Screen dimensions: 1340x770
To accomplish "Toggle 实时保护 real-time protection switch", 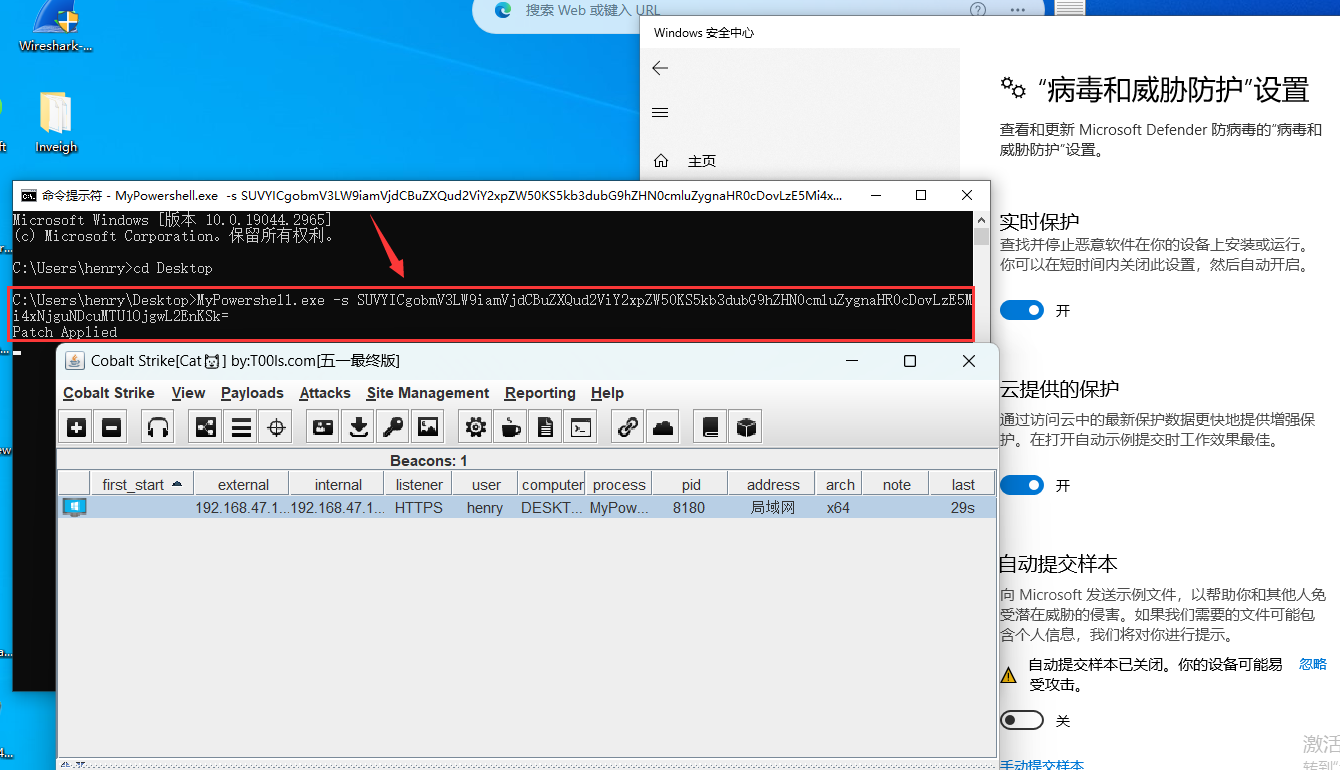I will (x=1021, y=310).
